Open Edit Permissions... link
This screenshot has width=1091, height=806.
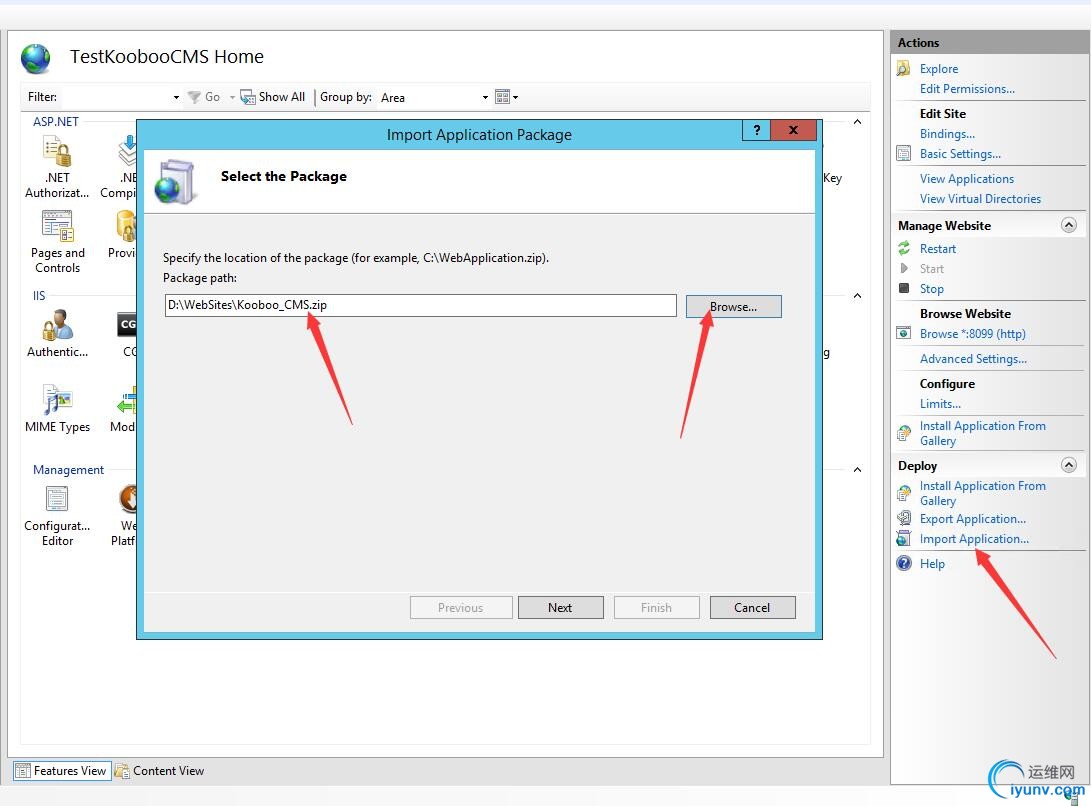tap(967, 88)
